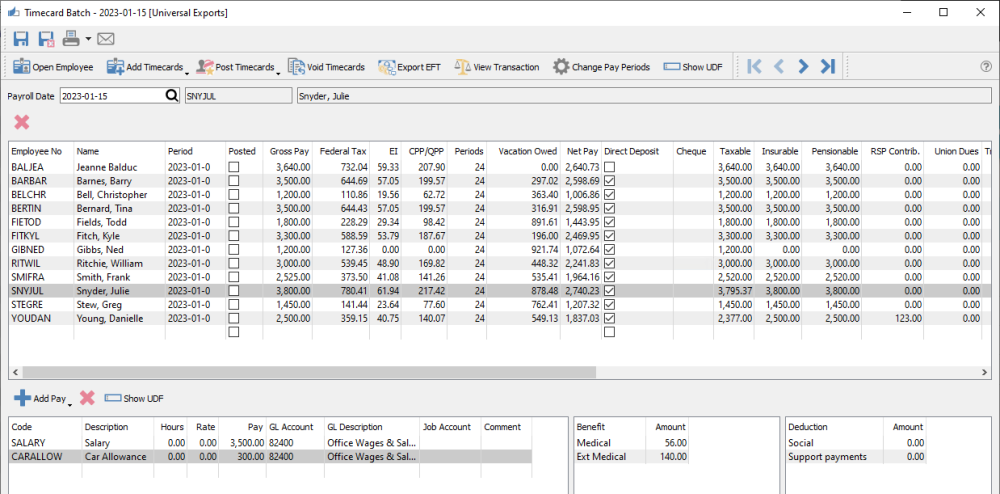1000x494 pixels.
Task: Open View Transaction from the toolbar
Action: click(x=497, y=67)
